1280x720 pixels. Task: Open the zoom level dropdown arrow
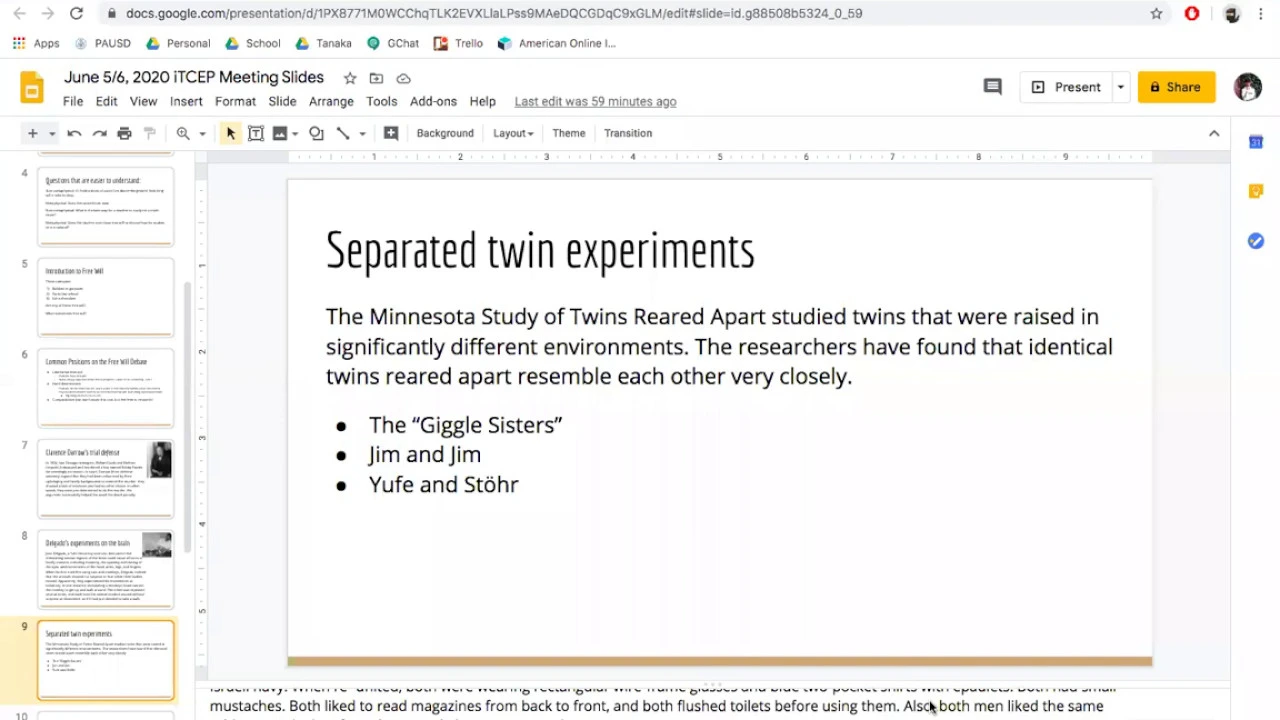point(202,134)
